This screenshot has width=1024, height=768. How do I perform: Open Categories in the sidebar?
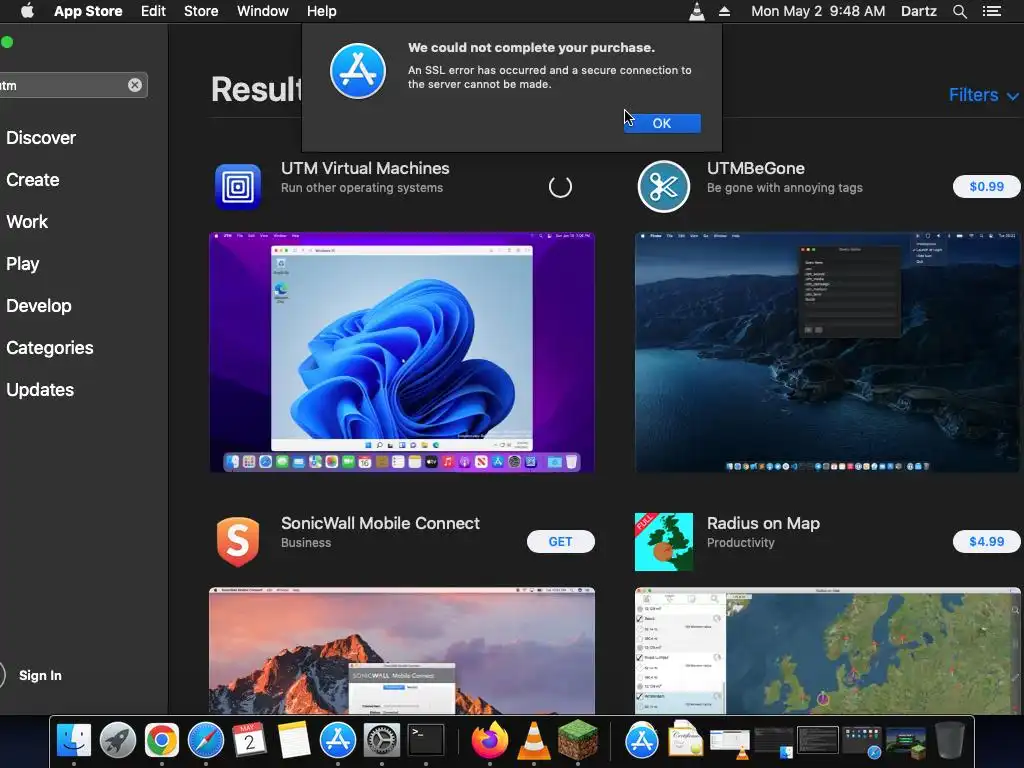click(x=50, y=347)
